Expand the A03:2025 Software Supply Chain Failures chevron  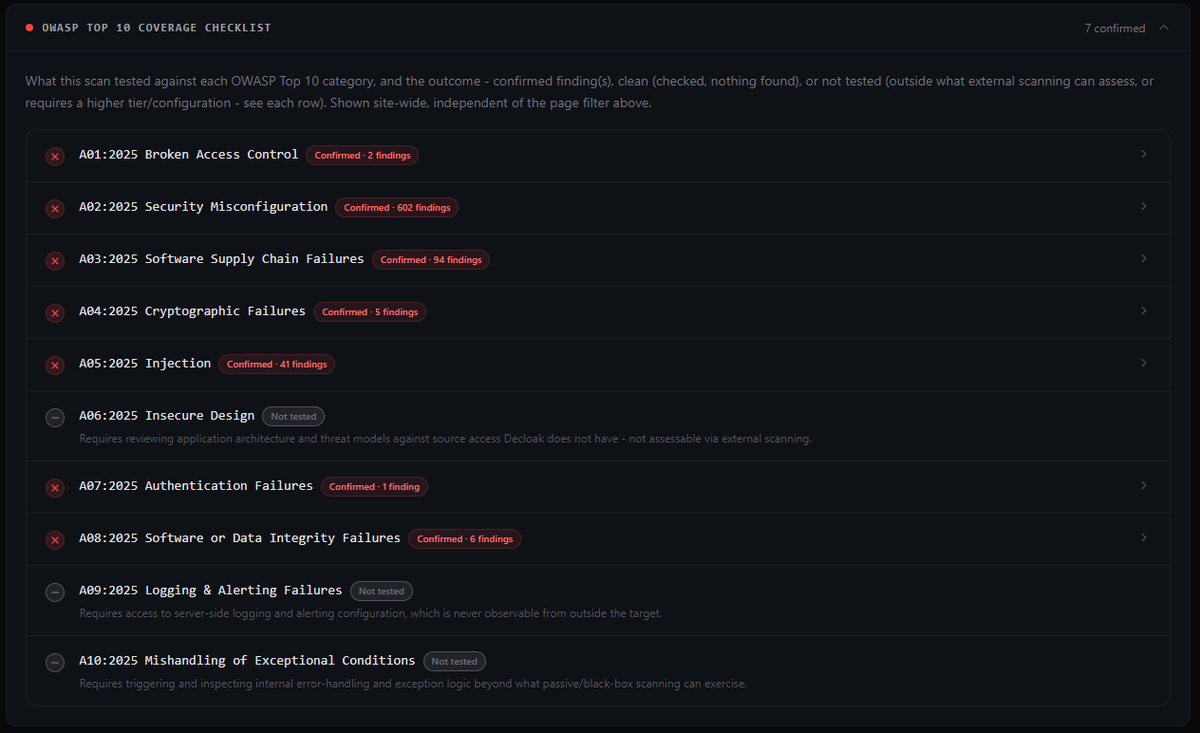tap(1144, 258)
